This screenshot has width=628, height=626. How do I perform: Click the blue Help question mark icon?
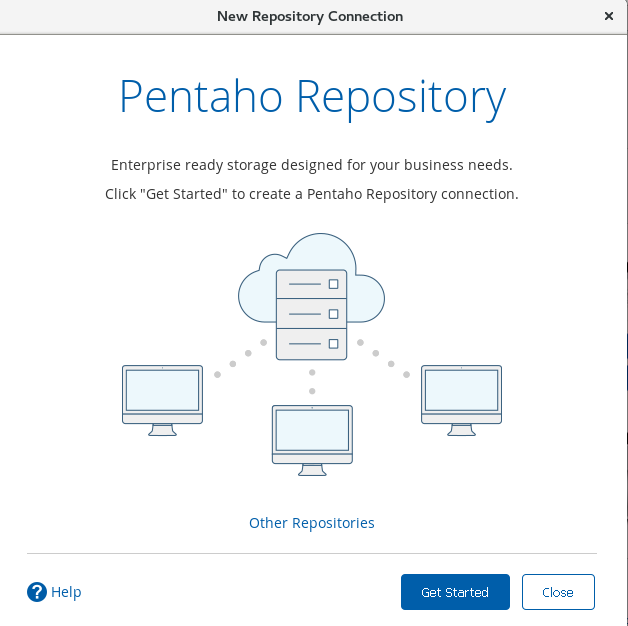37,592
